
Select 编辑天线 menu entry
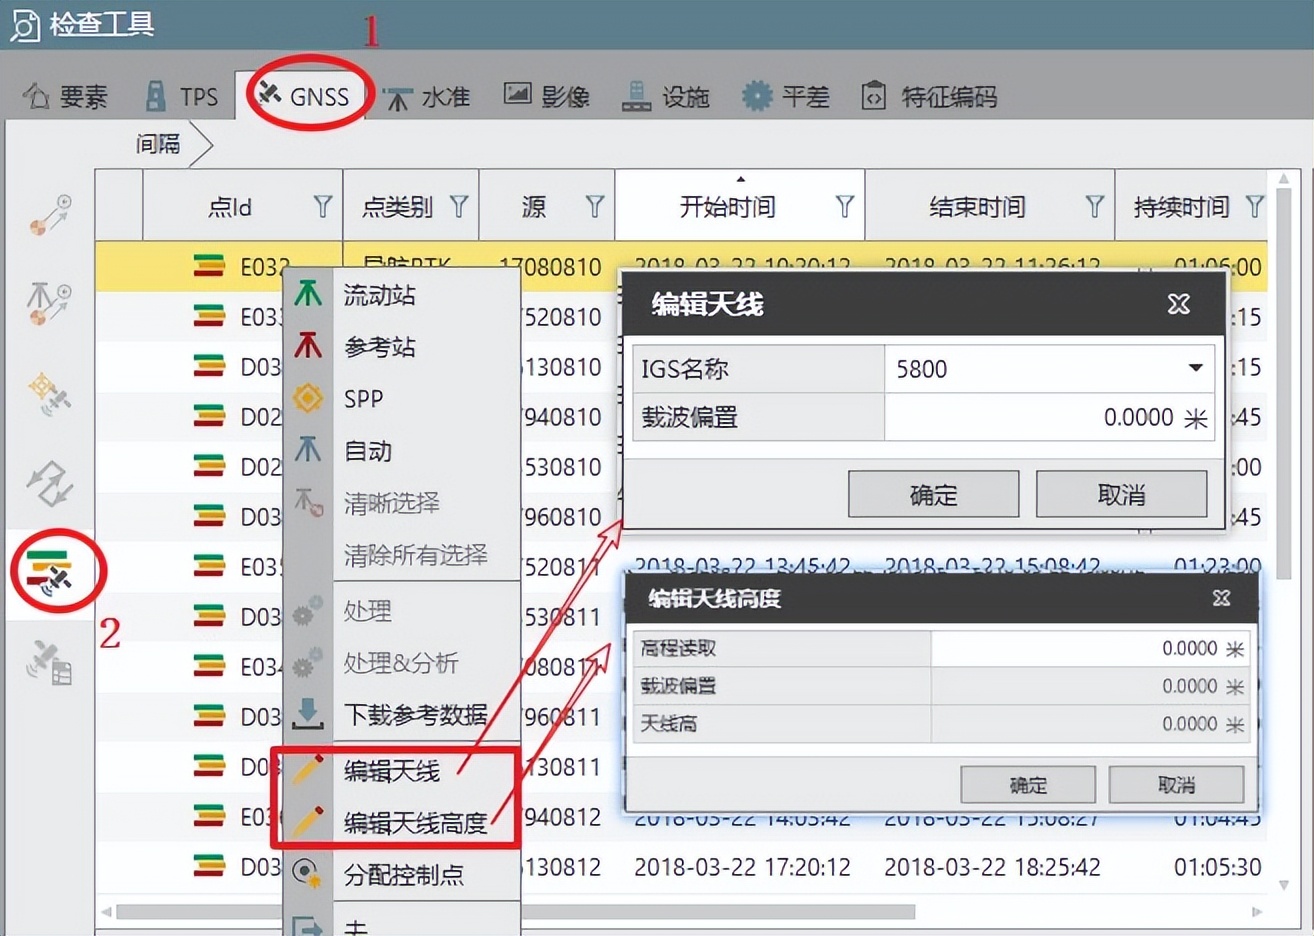click(402, 771)
